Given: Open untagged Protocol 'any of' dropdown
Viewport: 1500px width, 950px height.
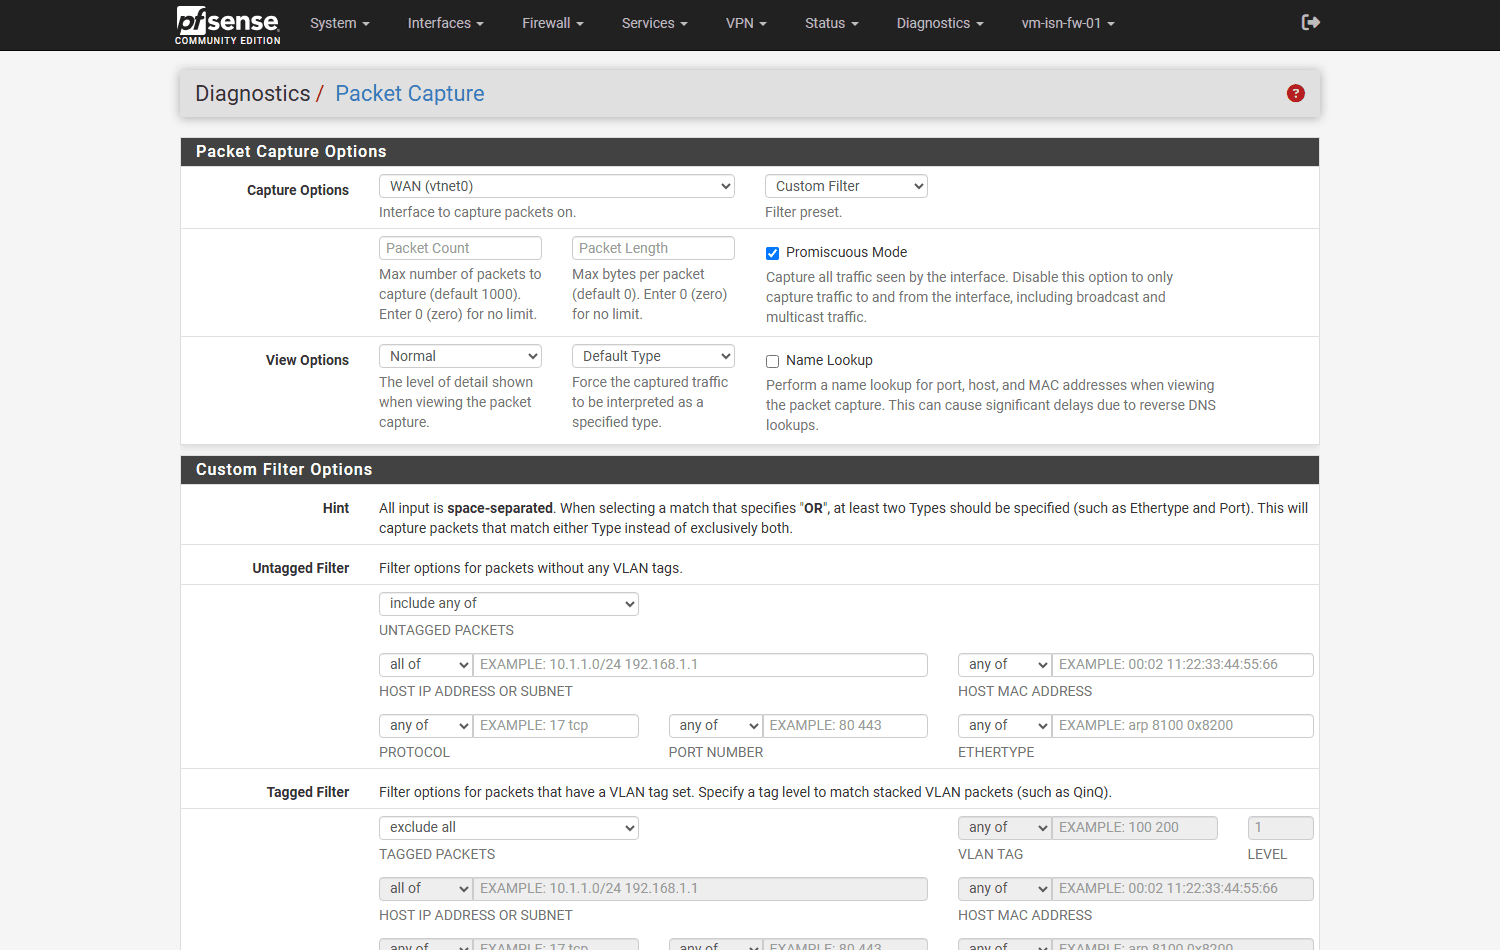Looking at the screenshot, I should [x=426, y=725].
